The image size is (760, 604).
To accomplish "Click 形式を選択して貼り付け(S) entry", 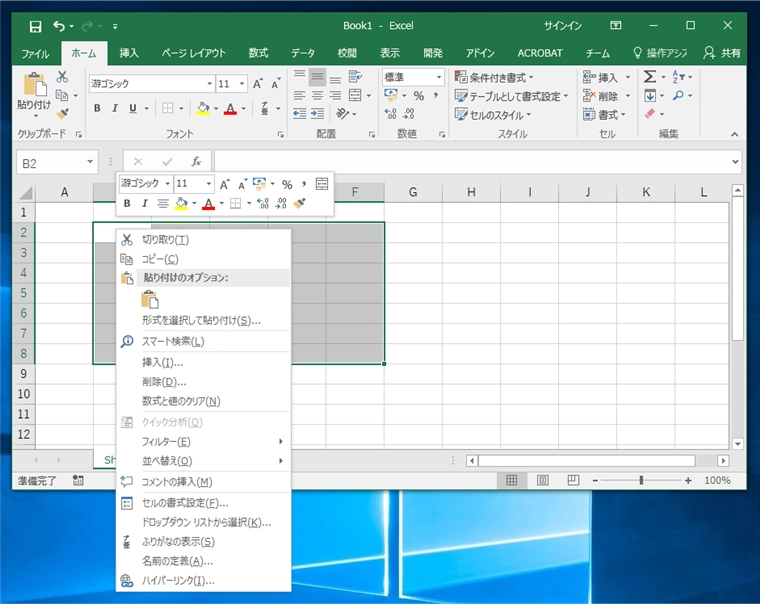I will (x=201, y=320).
